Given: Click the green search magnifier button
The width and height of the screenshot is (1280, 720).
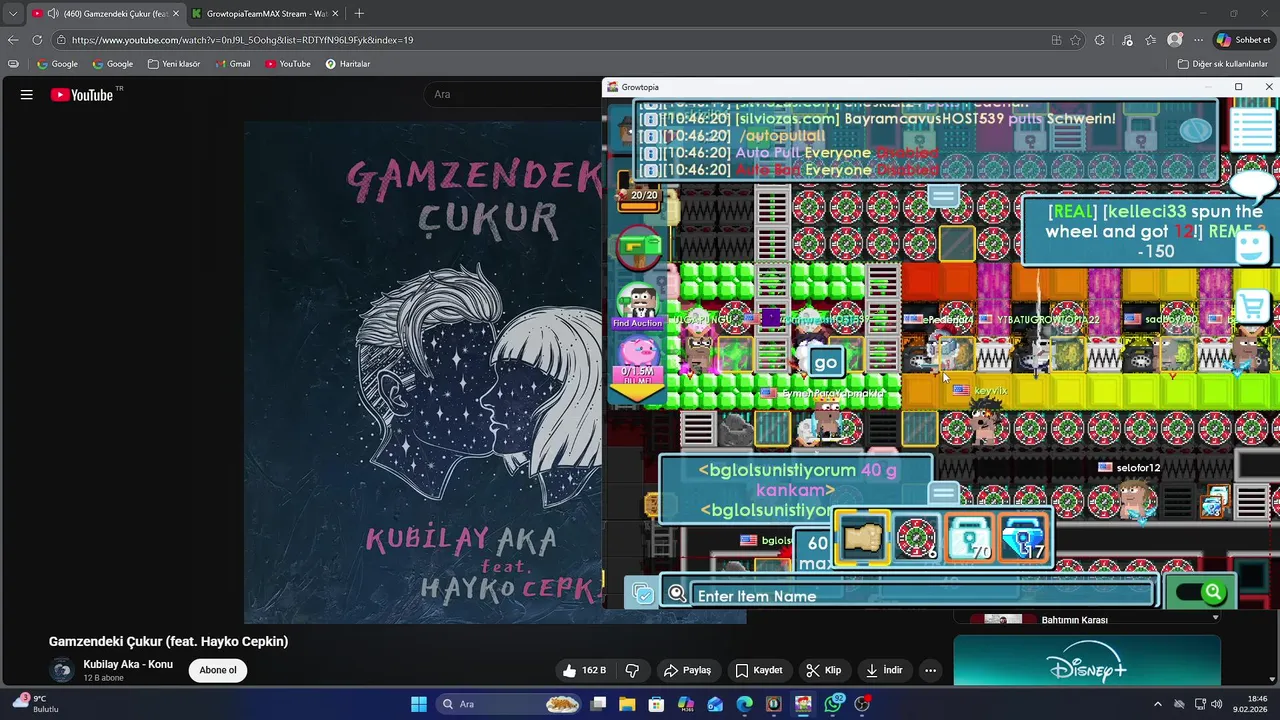Looking at the screenshot, I should (1213, 592).
